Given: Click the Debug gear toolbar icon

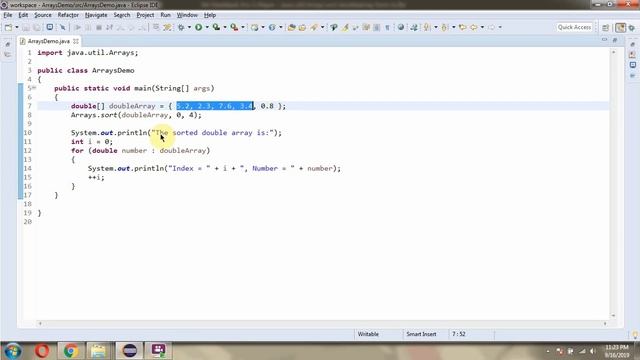Looking at the screenshot, I should (181, 27).
